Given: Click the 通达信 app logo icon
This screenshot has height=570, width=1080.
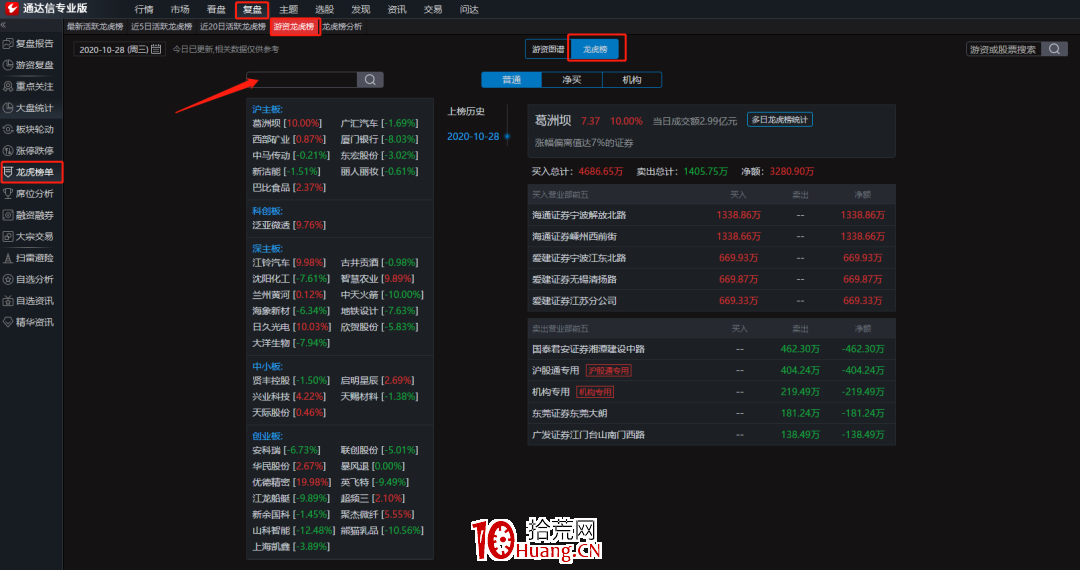Looking at the screenshot, I should [12, 9].
